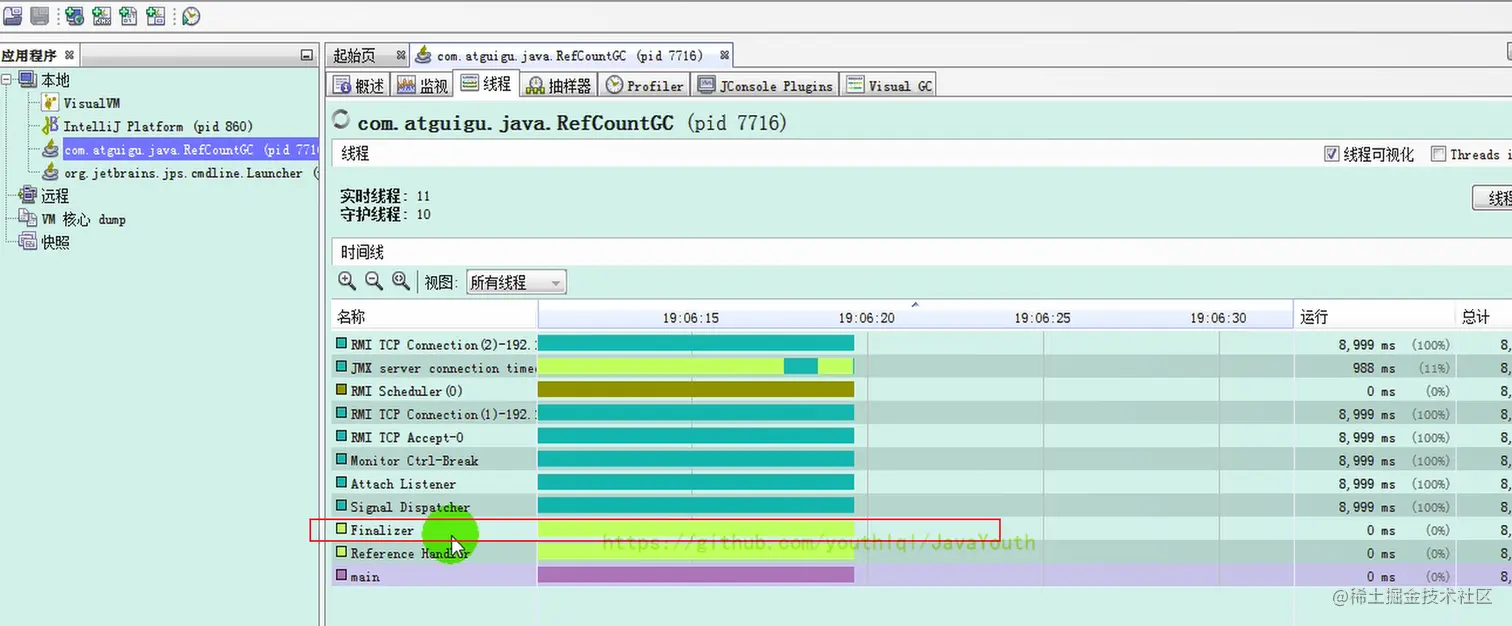
Task: Click the VisualVM application icon in tree
Action: tap(50, 103)
